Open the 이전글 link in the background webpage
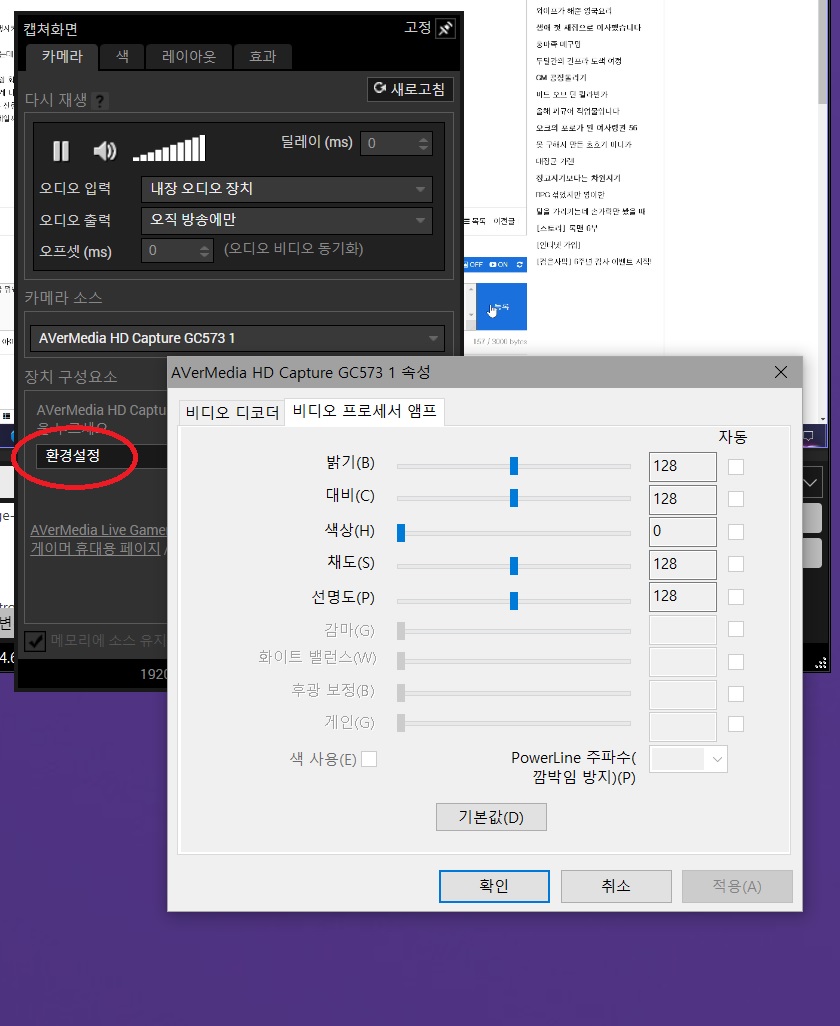The image size is (840, 1026). 504,221
